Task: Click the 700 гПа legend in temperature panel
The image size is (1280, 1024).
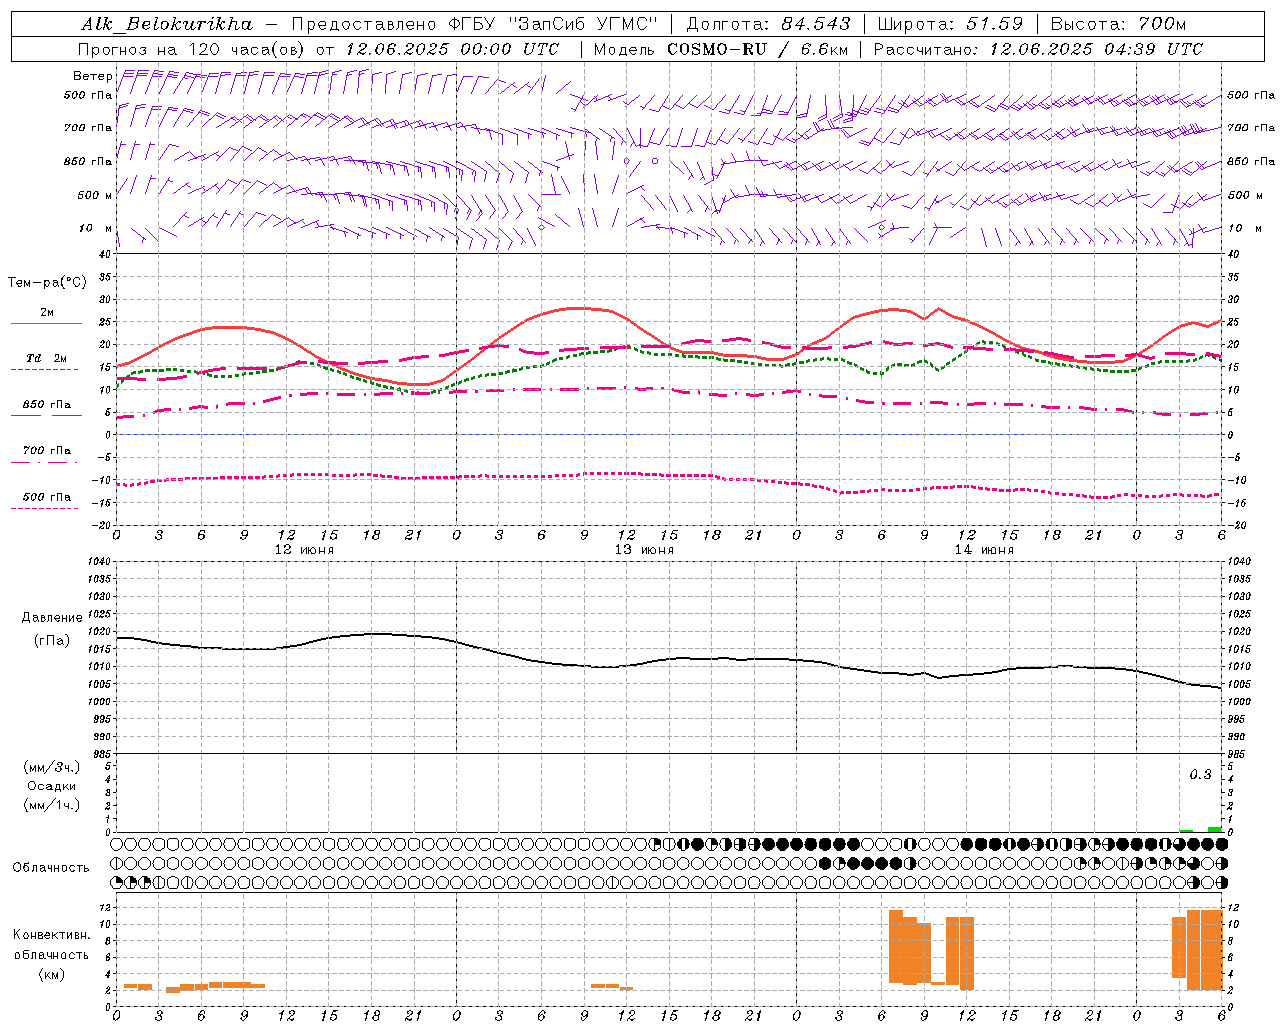Action: [47, 450]
